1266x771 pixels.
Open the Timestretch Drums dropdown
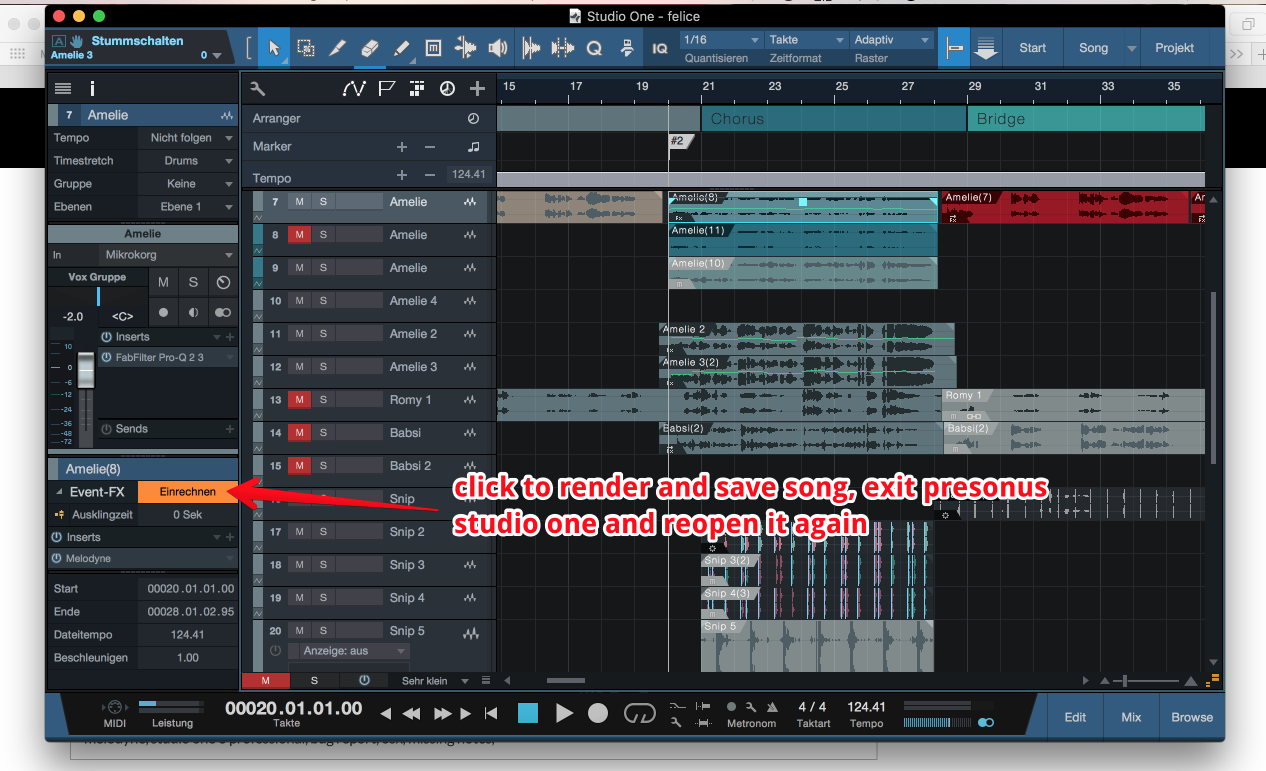[188, 161]
